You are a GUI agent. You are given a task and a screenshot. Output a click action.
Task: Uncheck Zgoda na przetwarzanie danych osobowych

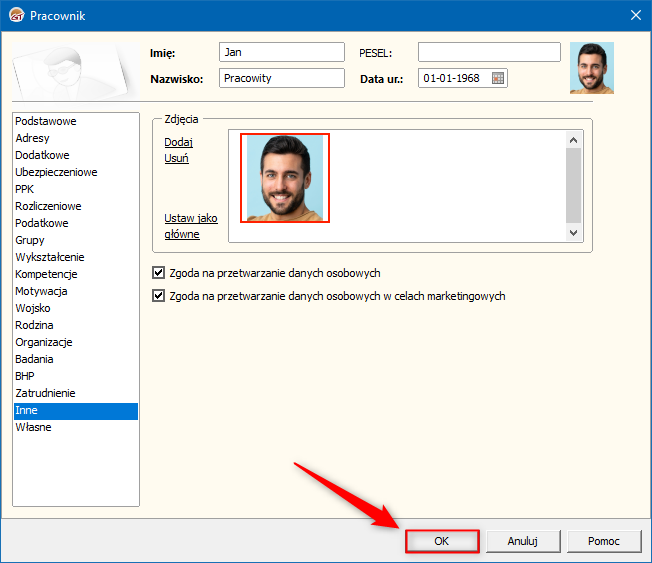158,273
